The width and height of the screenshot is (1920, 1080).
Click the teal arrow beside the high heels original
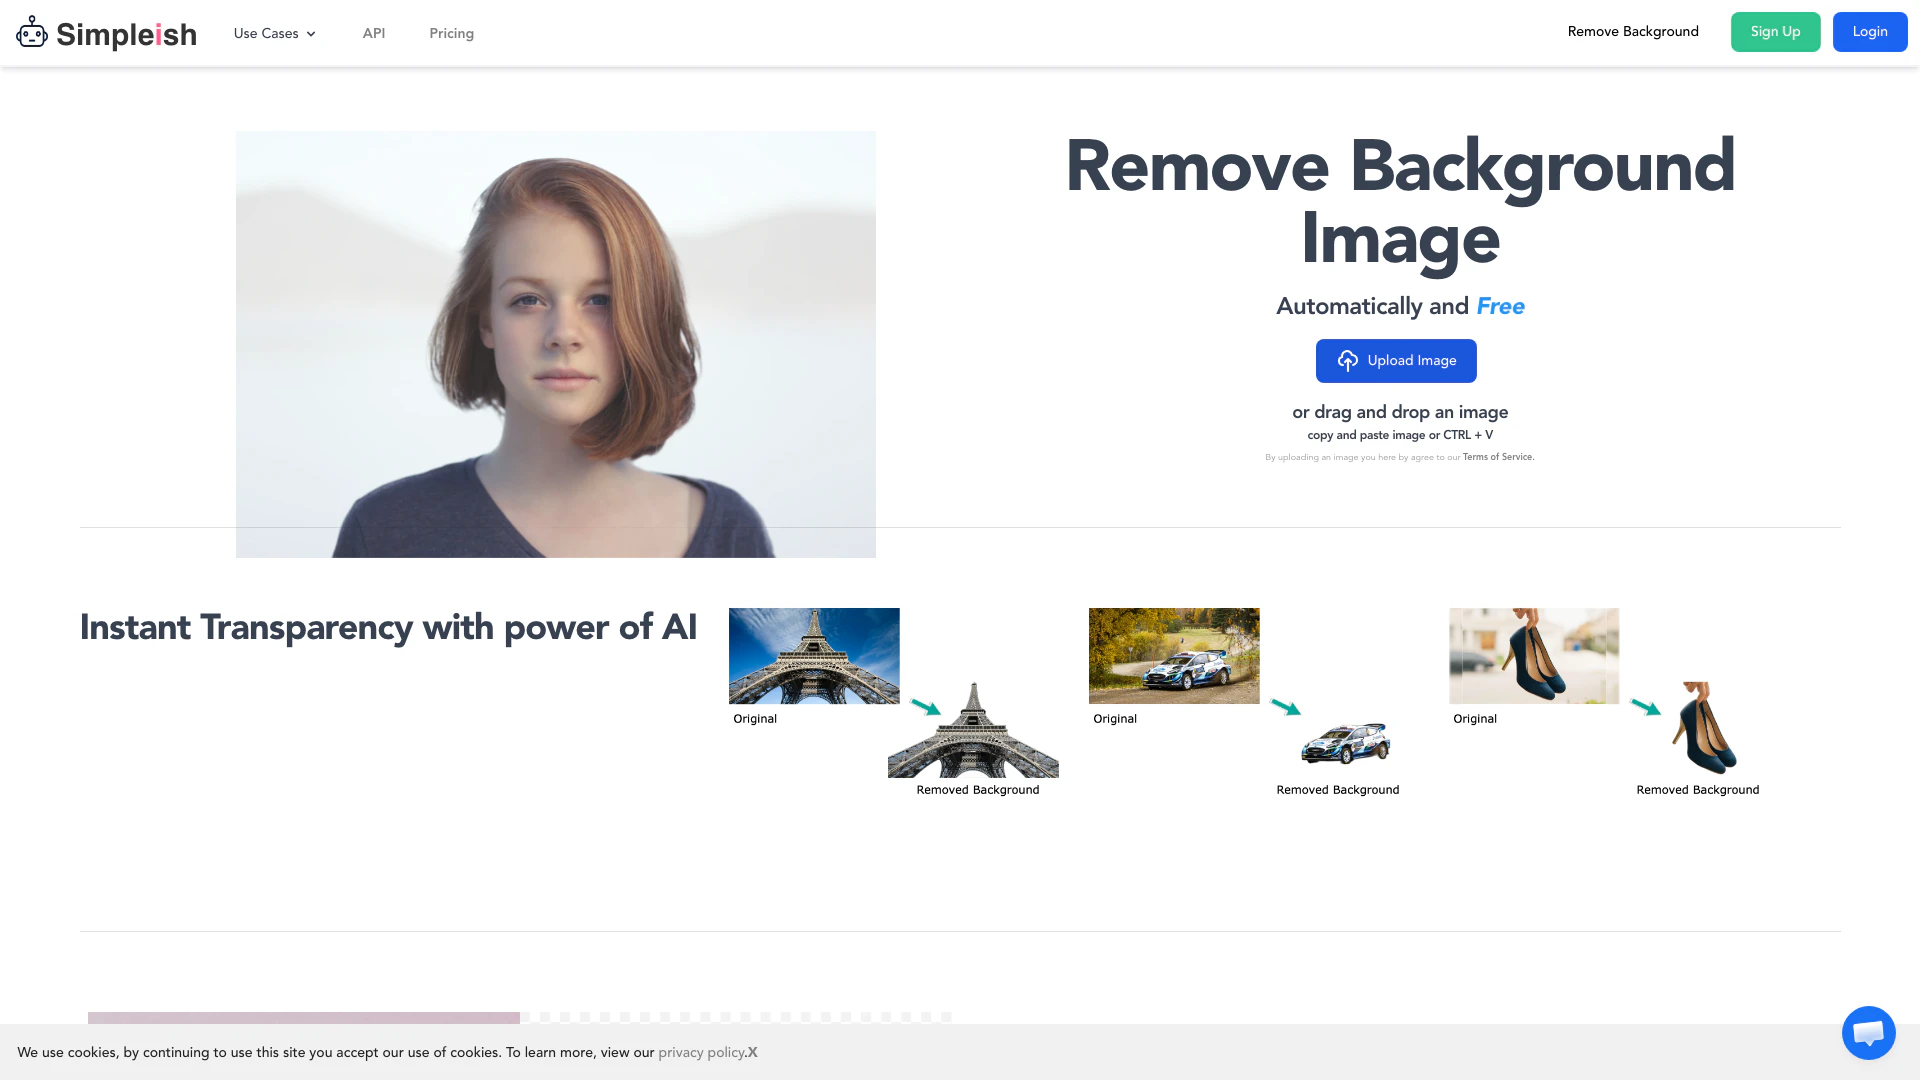[x=1645, y=707]
